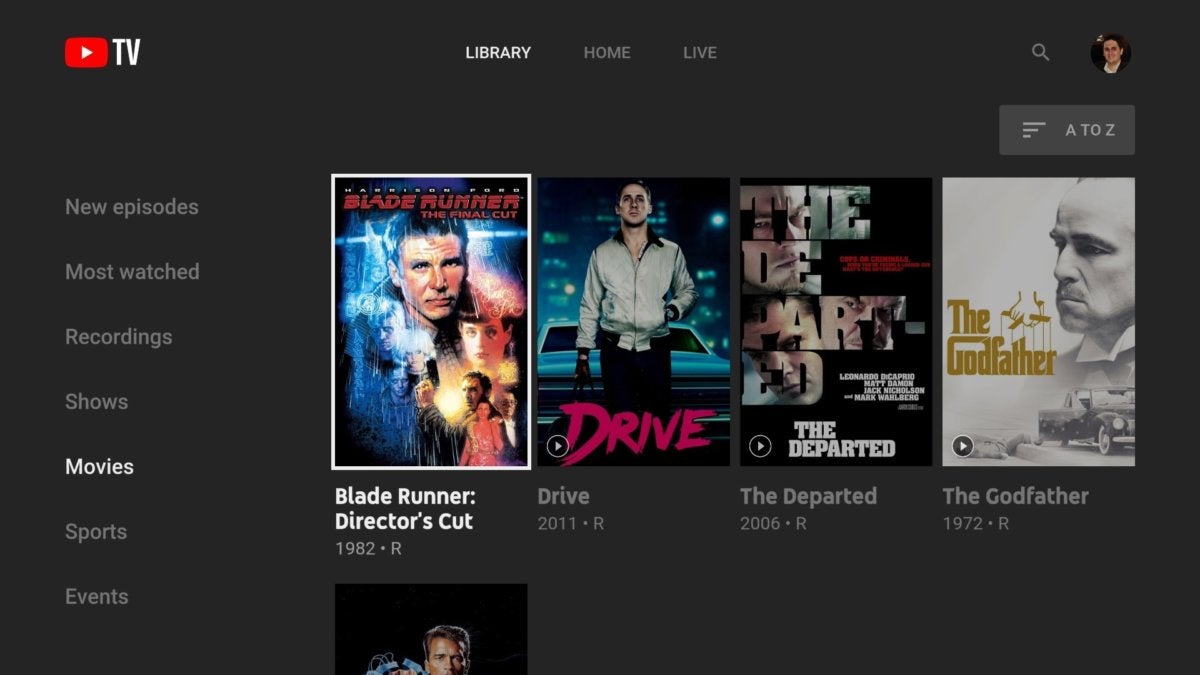Click the play icon on The Godfather poster
The height and width of the screenshot is (675, 1200).
coord(963,446)
